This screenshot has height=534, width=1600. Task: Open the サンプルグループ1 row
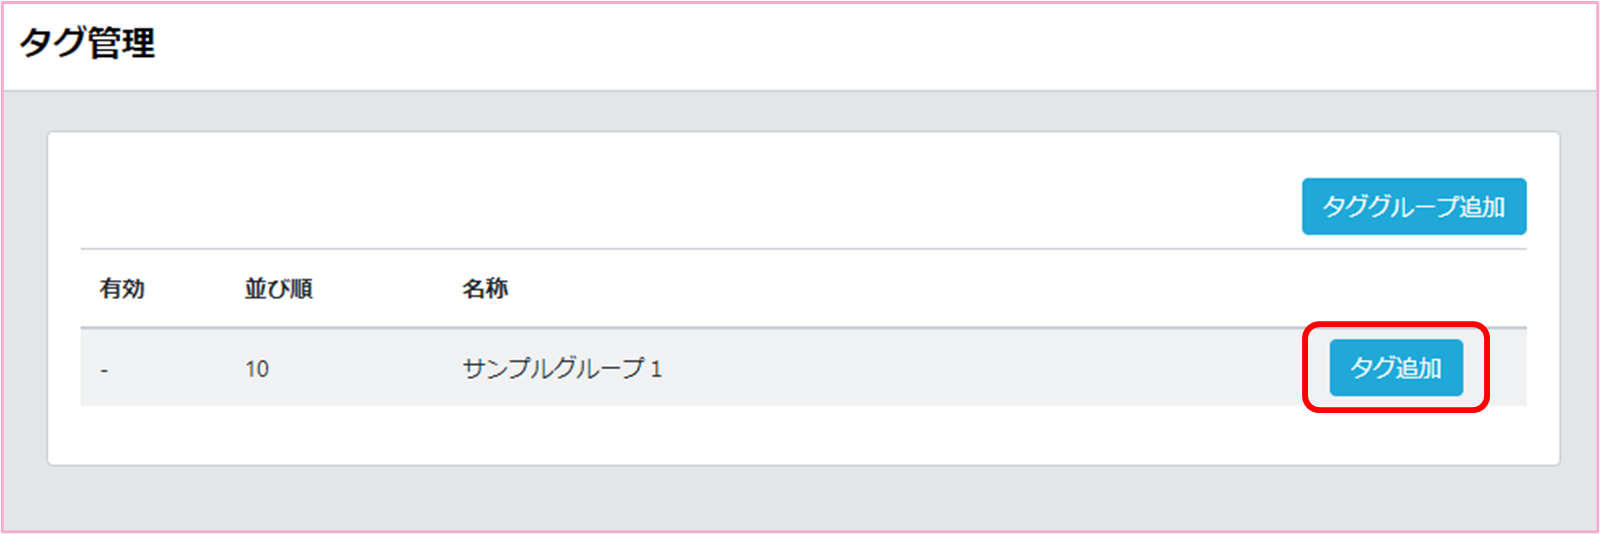[562, 369]
